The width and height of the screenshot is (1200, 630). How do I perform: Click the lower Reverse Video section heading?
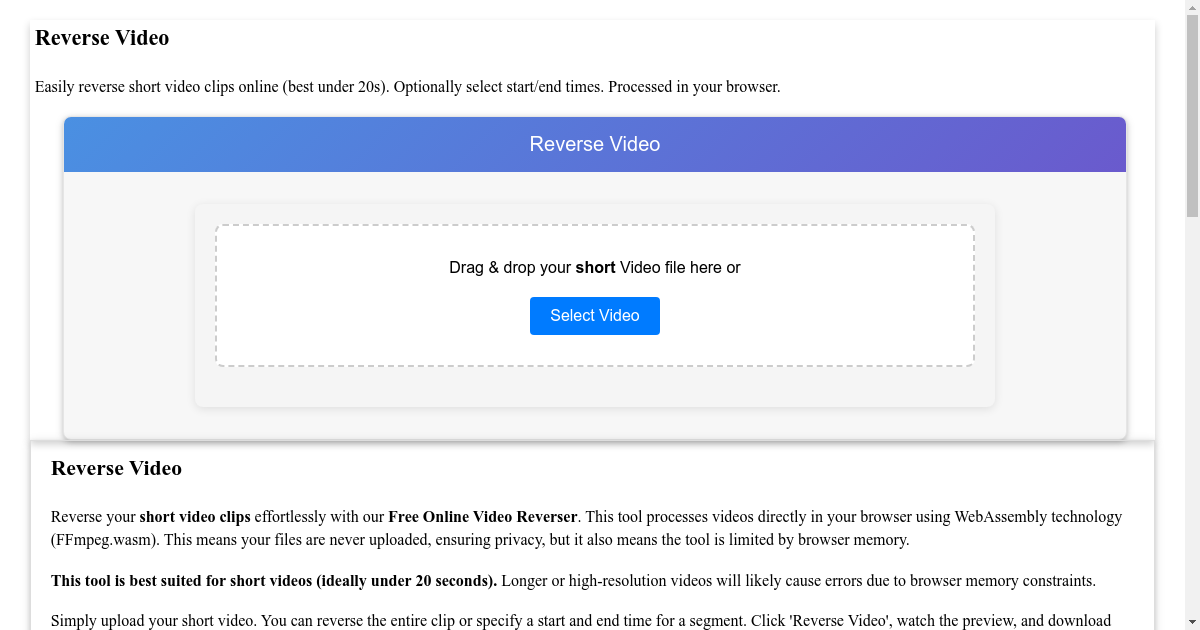pyautogui.click(x=116, y=468)
